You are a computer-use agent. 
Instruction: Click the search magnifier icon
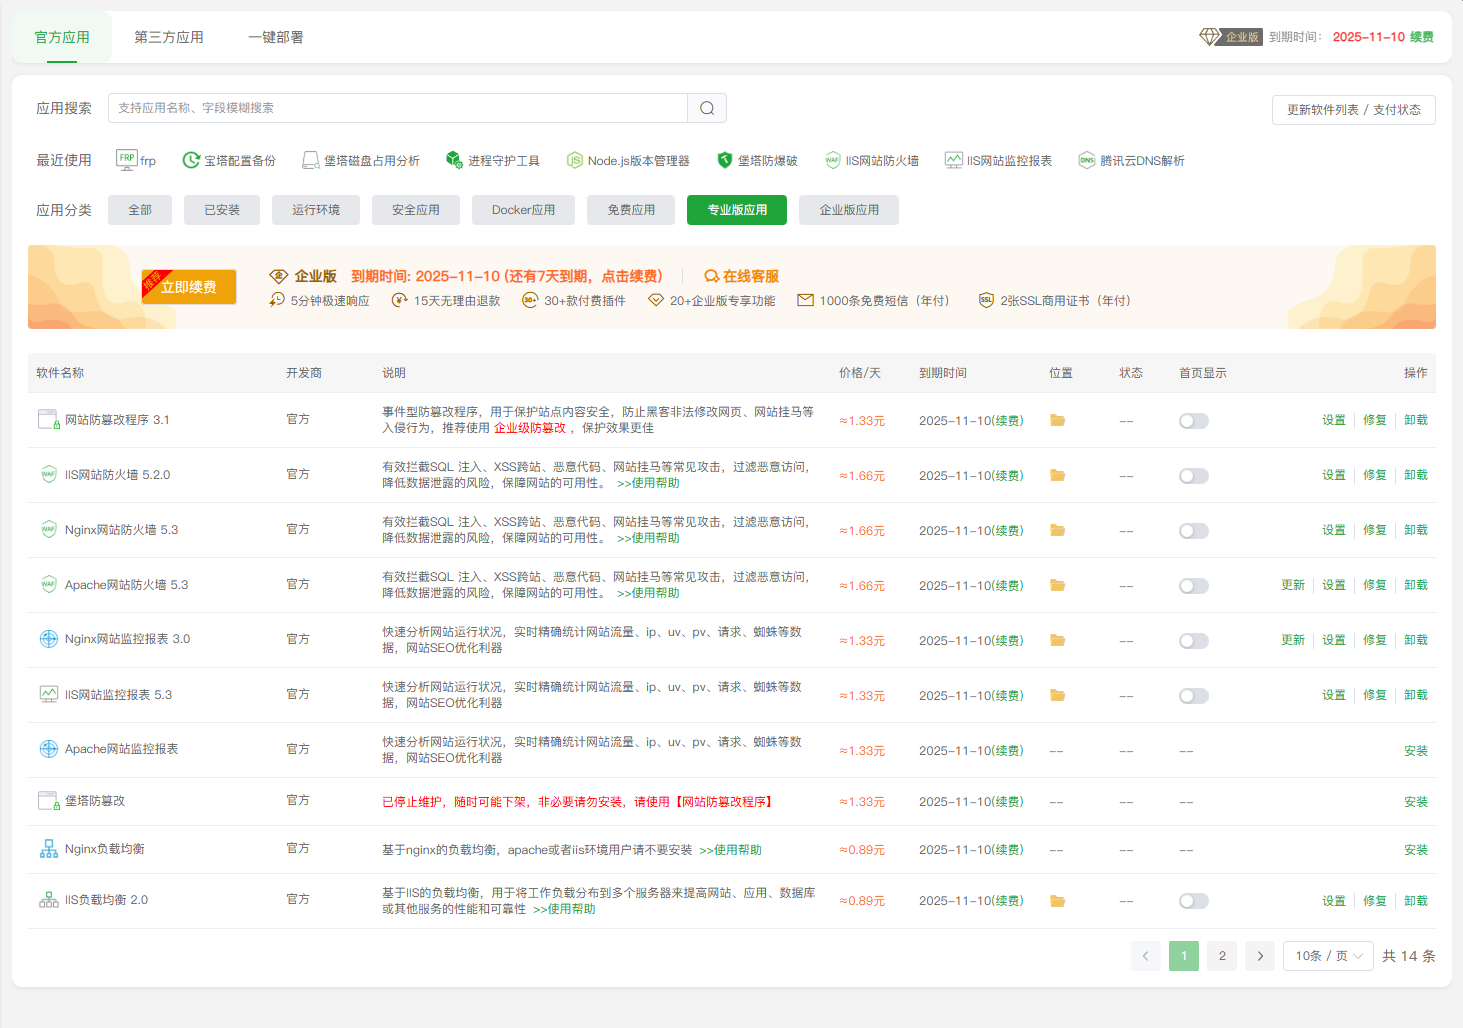pos(706,107)
